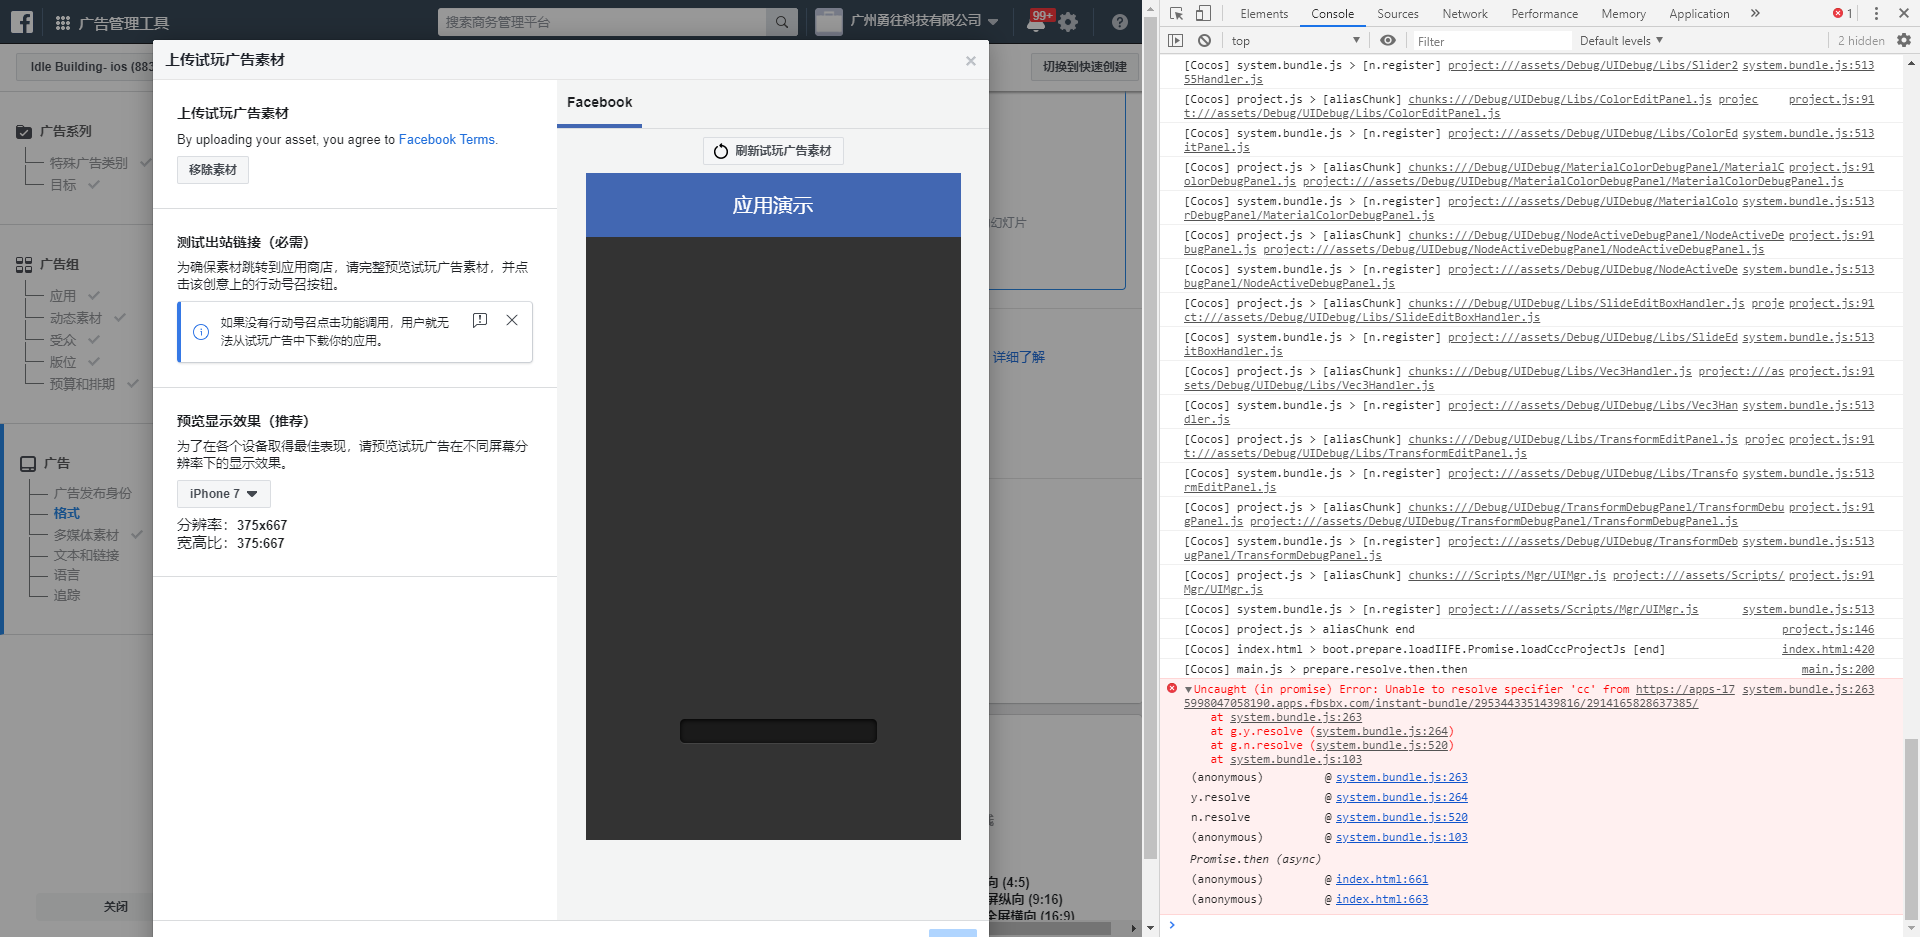Image resolution: width=1920 pixels, height=937 pixels.
Task: Click the 广告 section icon
Action: coord(28,464)
